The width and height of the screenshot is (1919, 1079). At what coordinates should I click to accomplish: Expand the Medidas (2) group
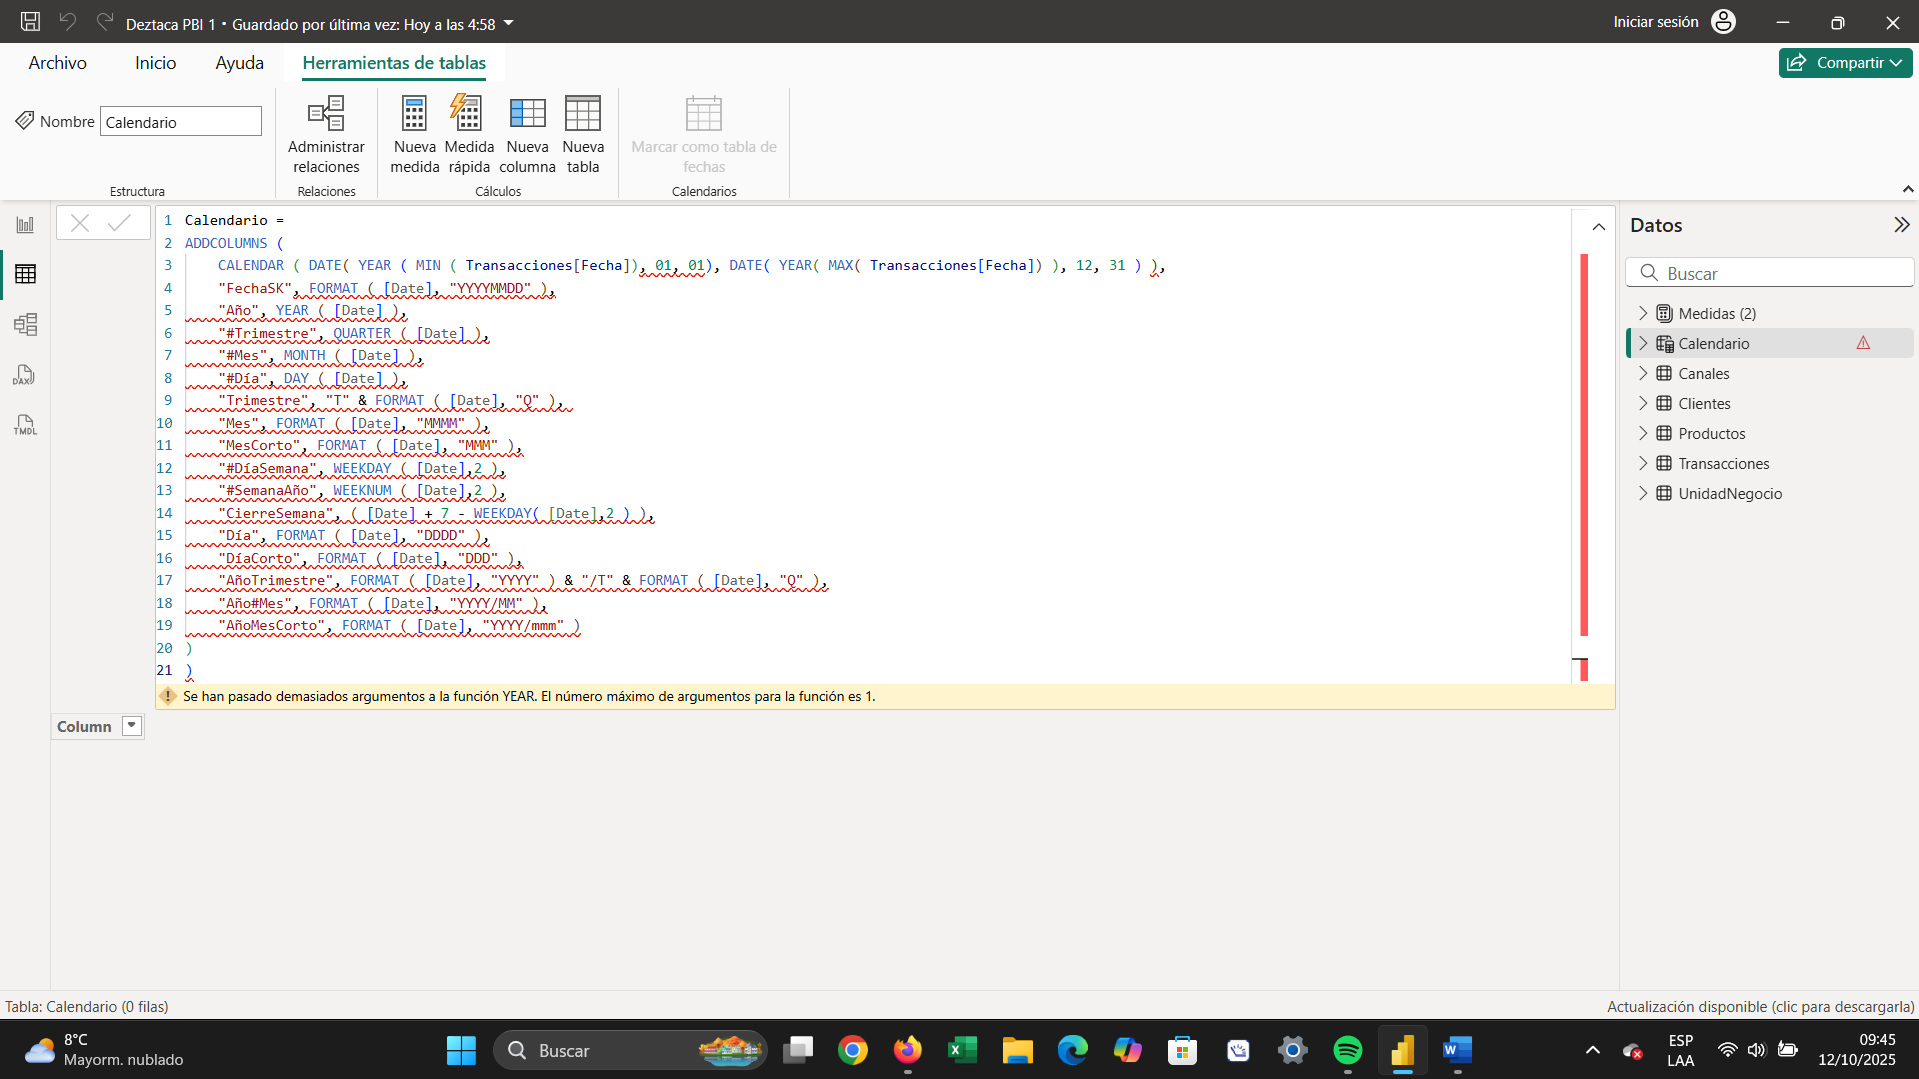[x=1642, y=313]
